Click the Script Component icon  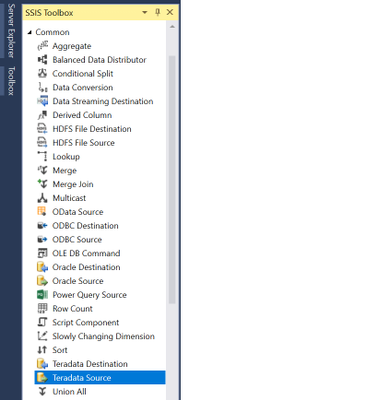click(x=42, y=322)
